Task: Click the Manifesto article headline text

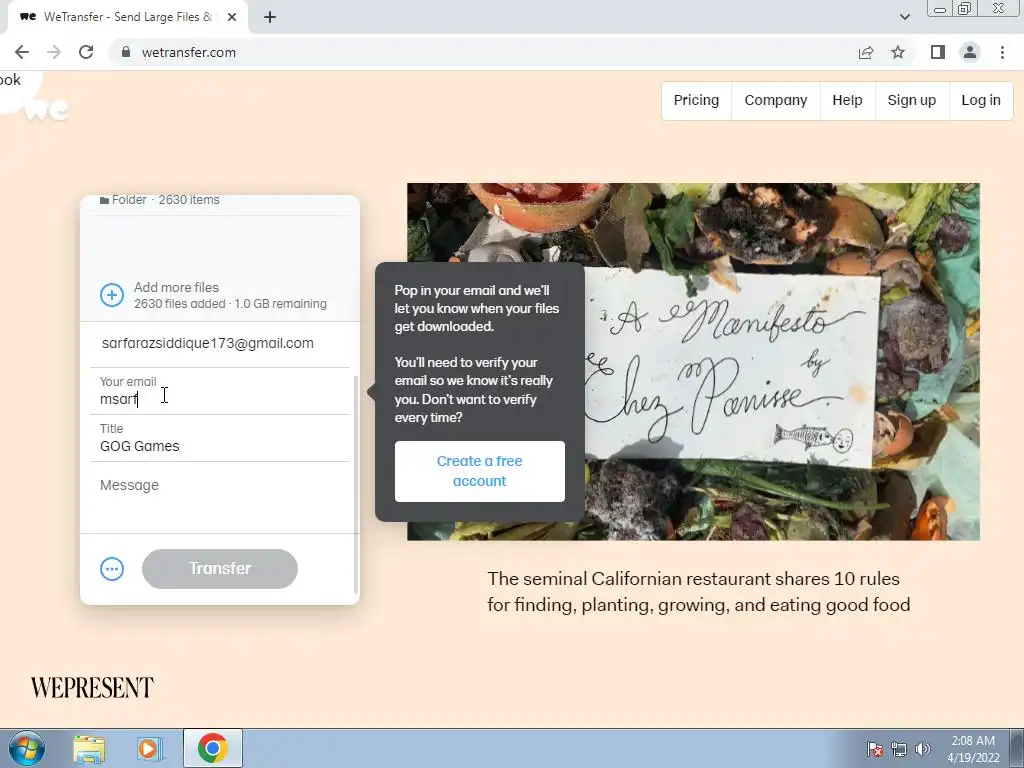Action: point(698,592)
